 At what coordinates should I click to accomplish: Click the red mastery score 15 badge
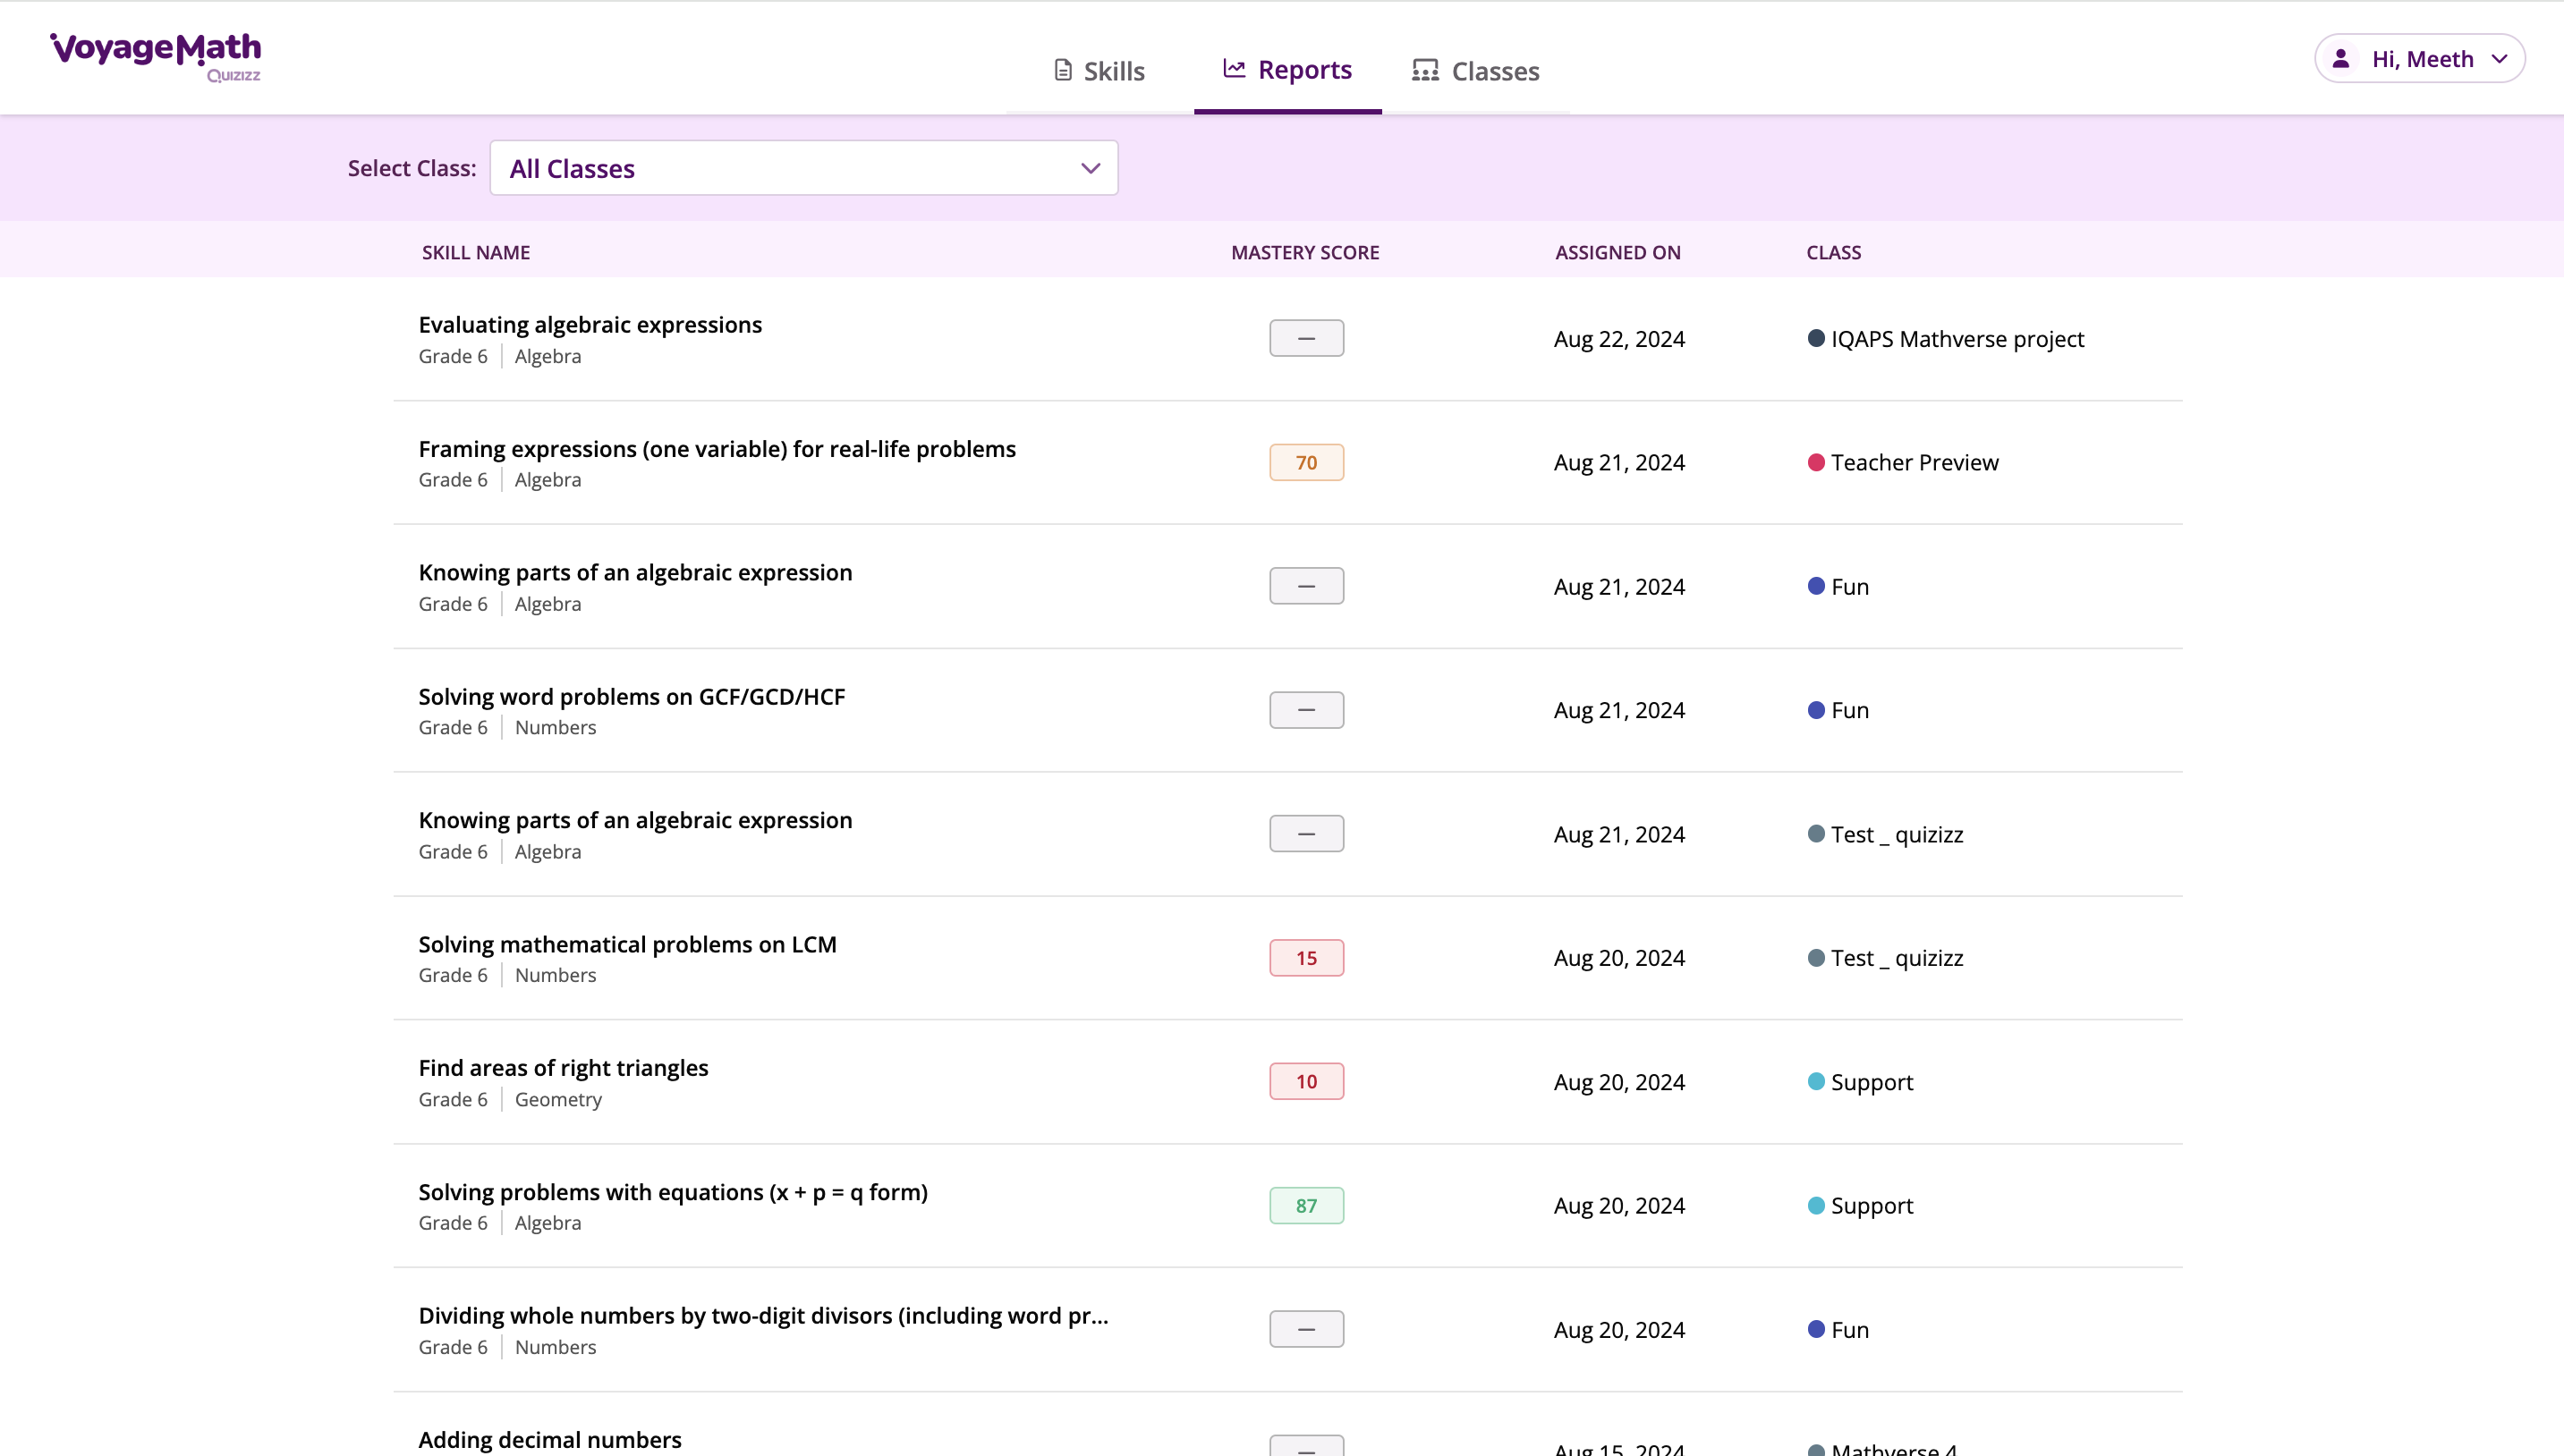[x=1306, y=957]
